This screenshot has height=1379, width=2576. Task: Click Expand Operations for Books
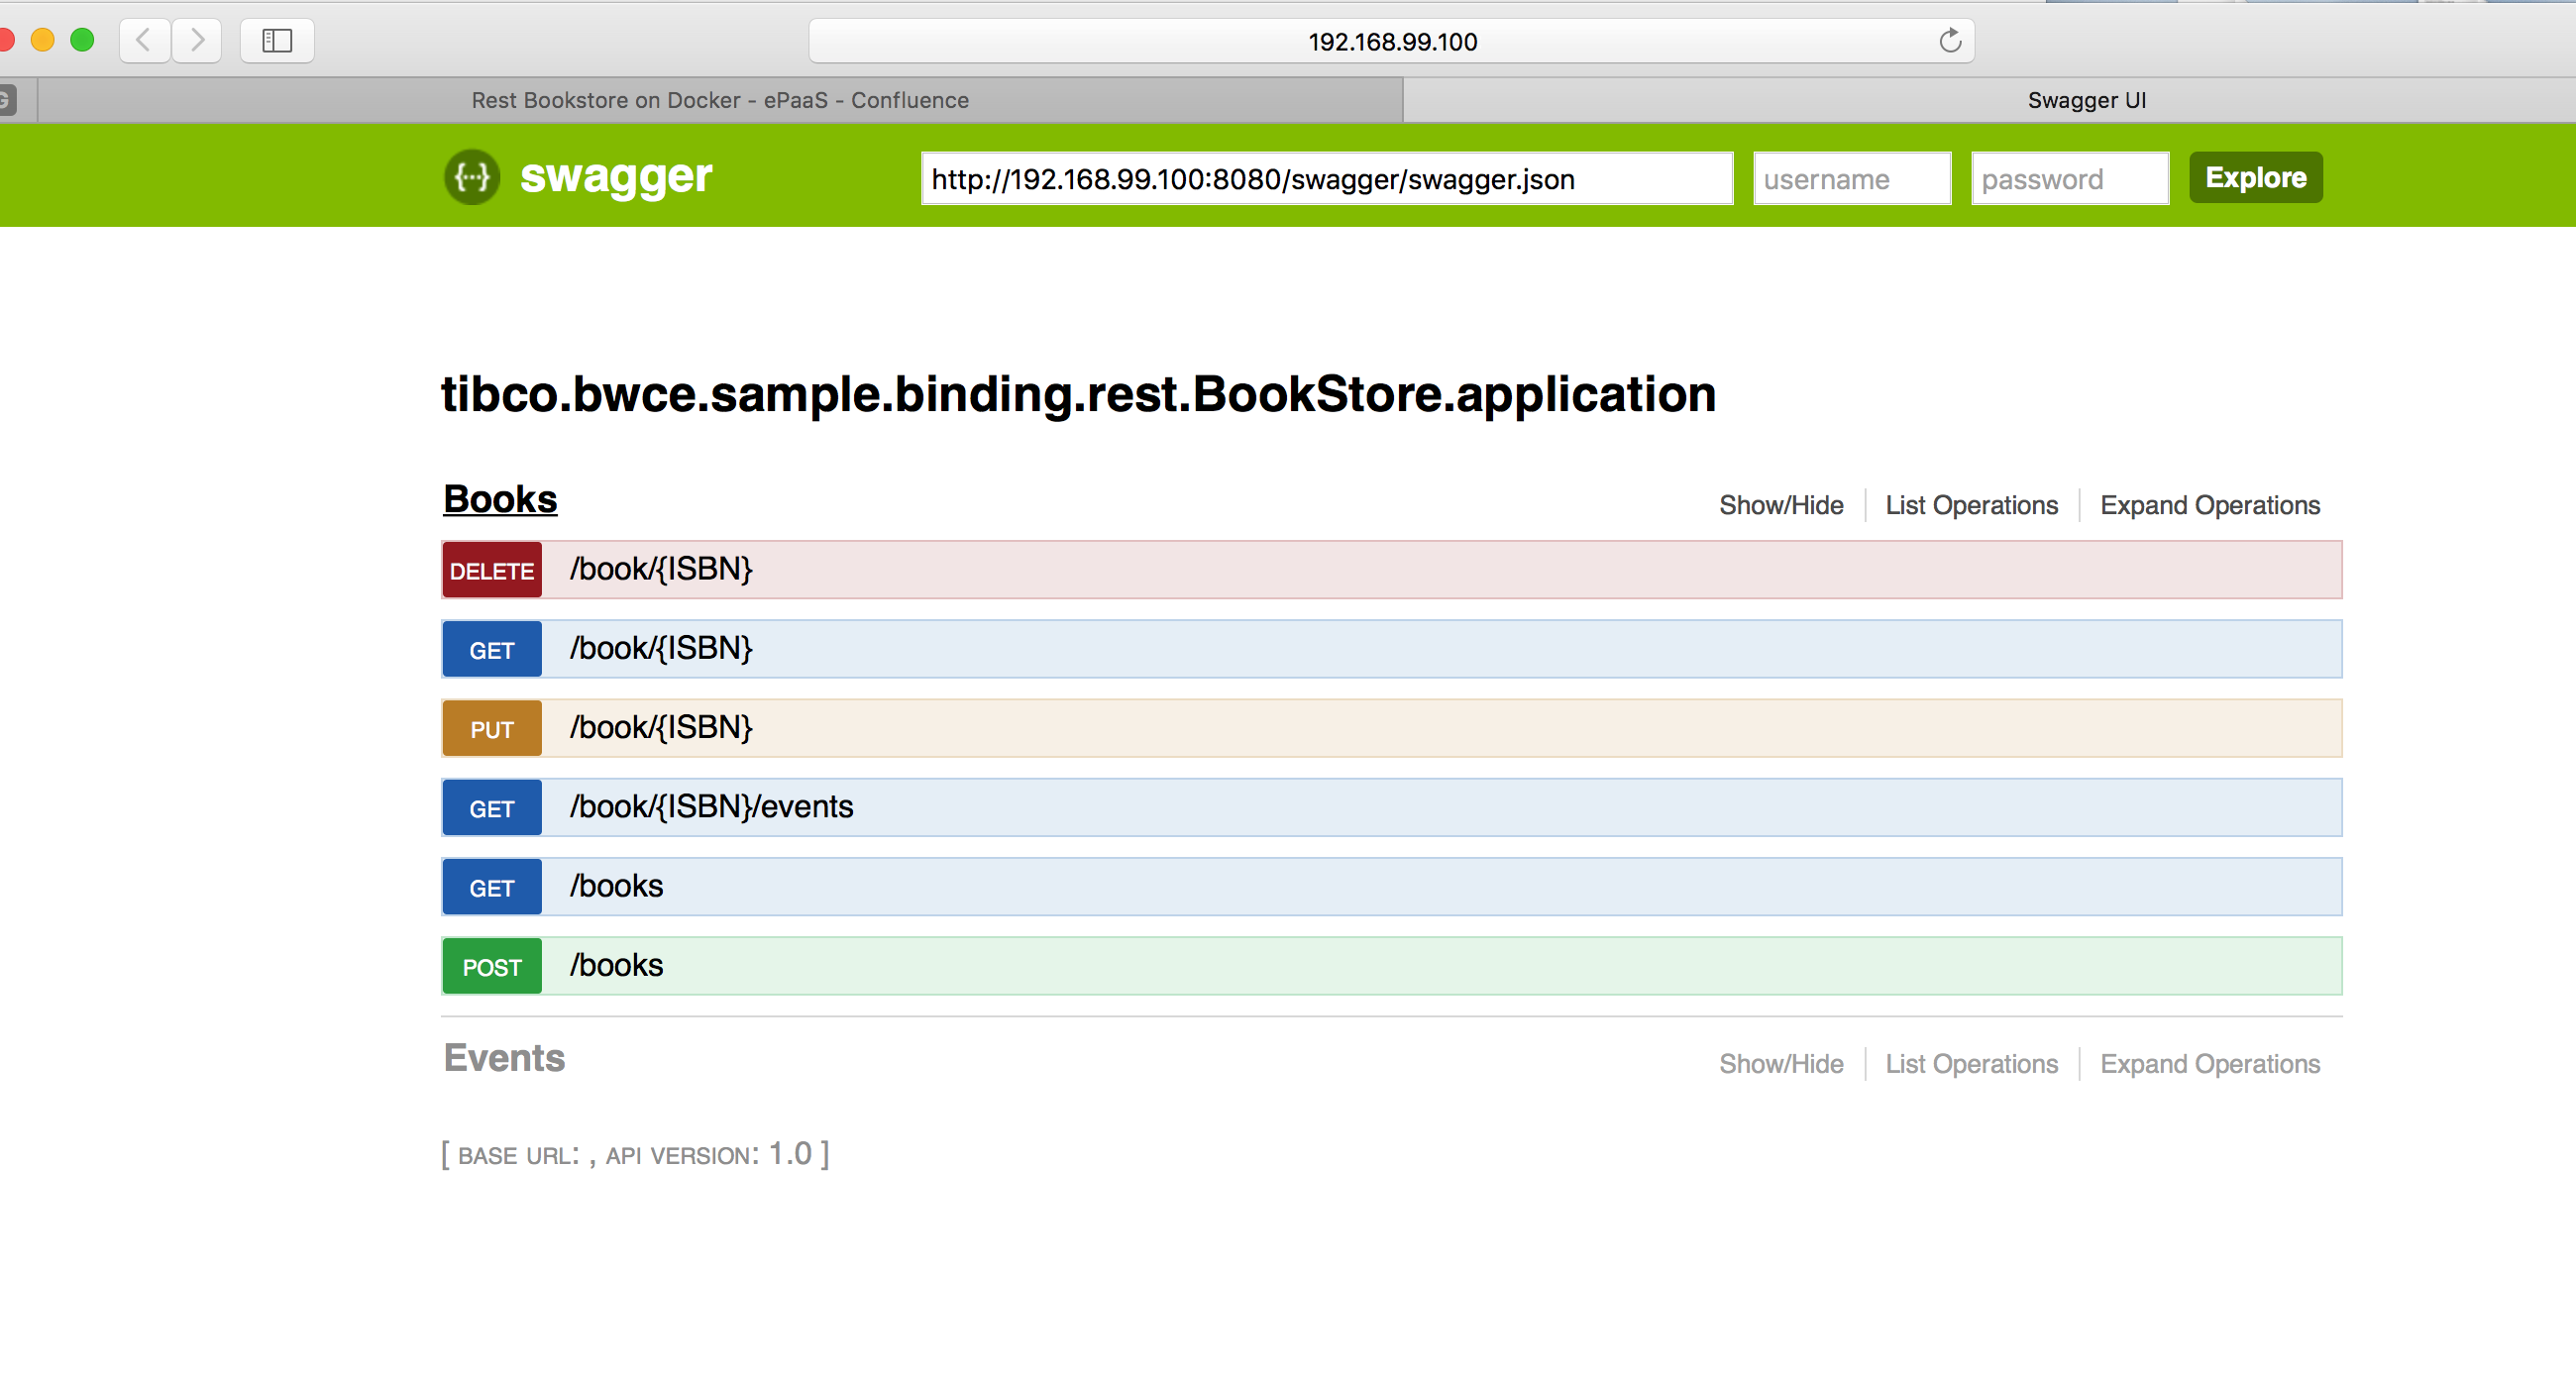tap(2209, 505)
